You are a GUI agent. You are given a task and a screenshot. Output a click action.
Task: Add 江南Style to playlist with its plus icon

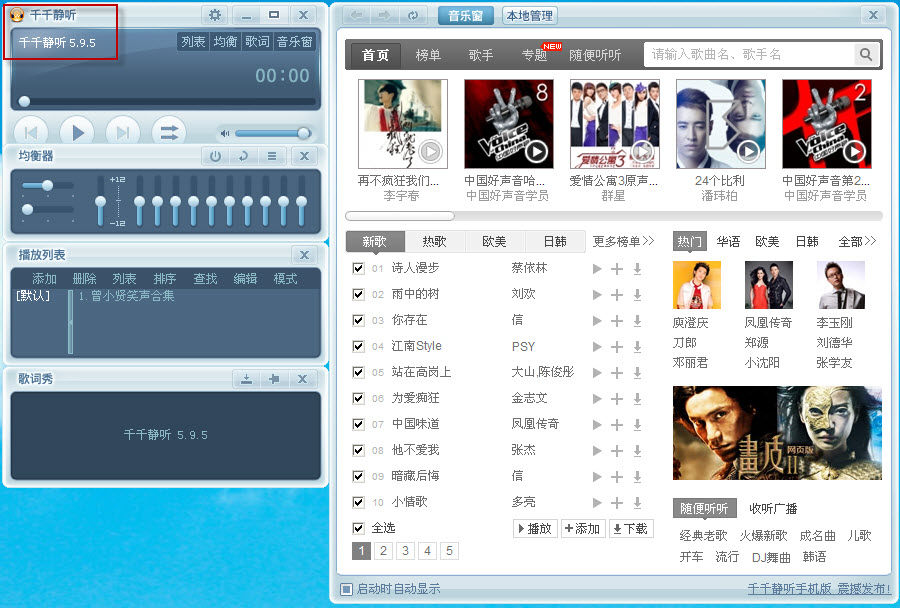(615, 346)
